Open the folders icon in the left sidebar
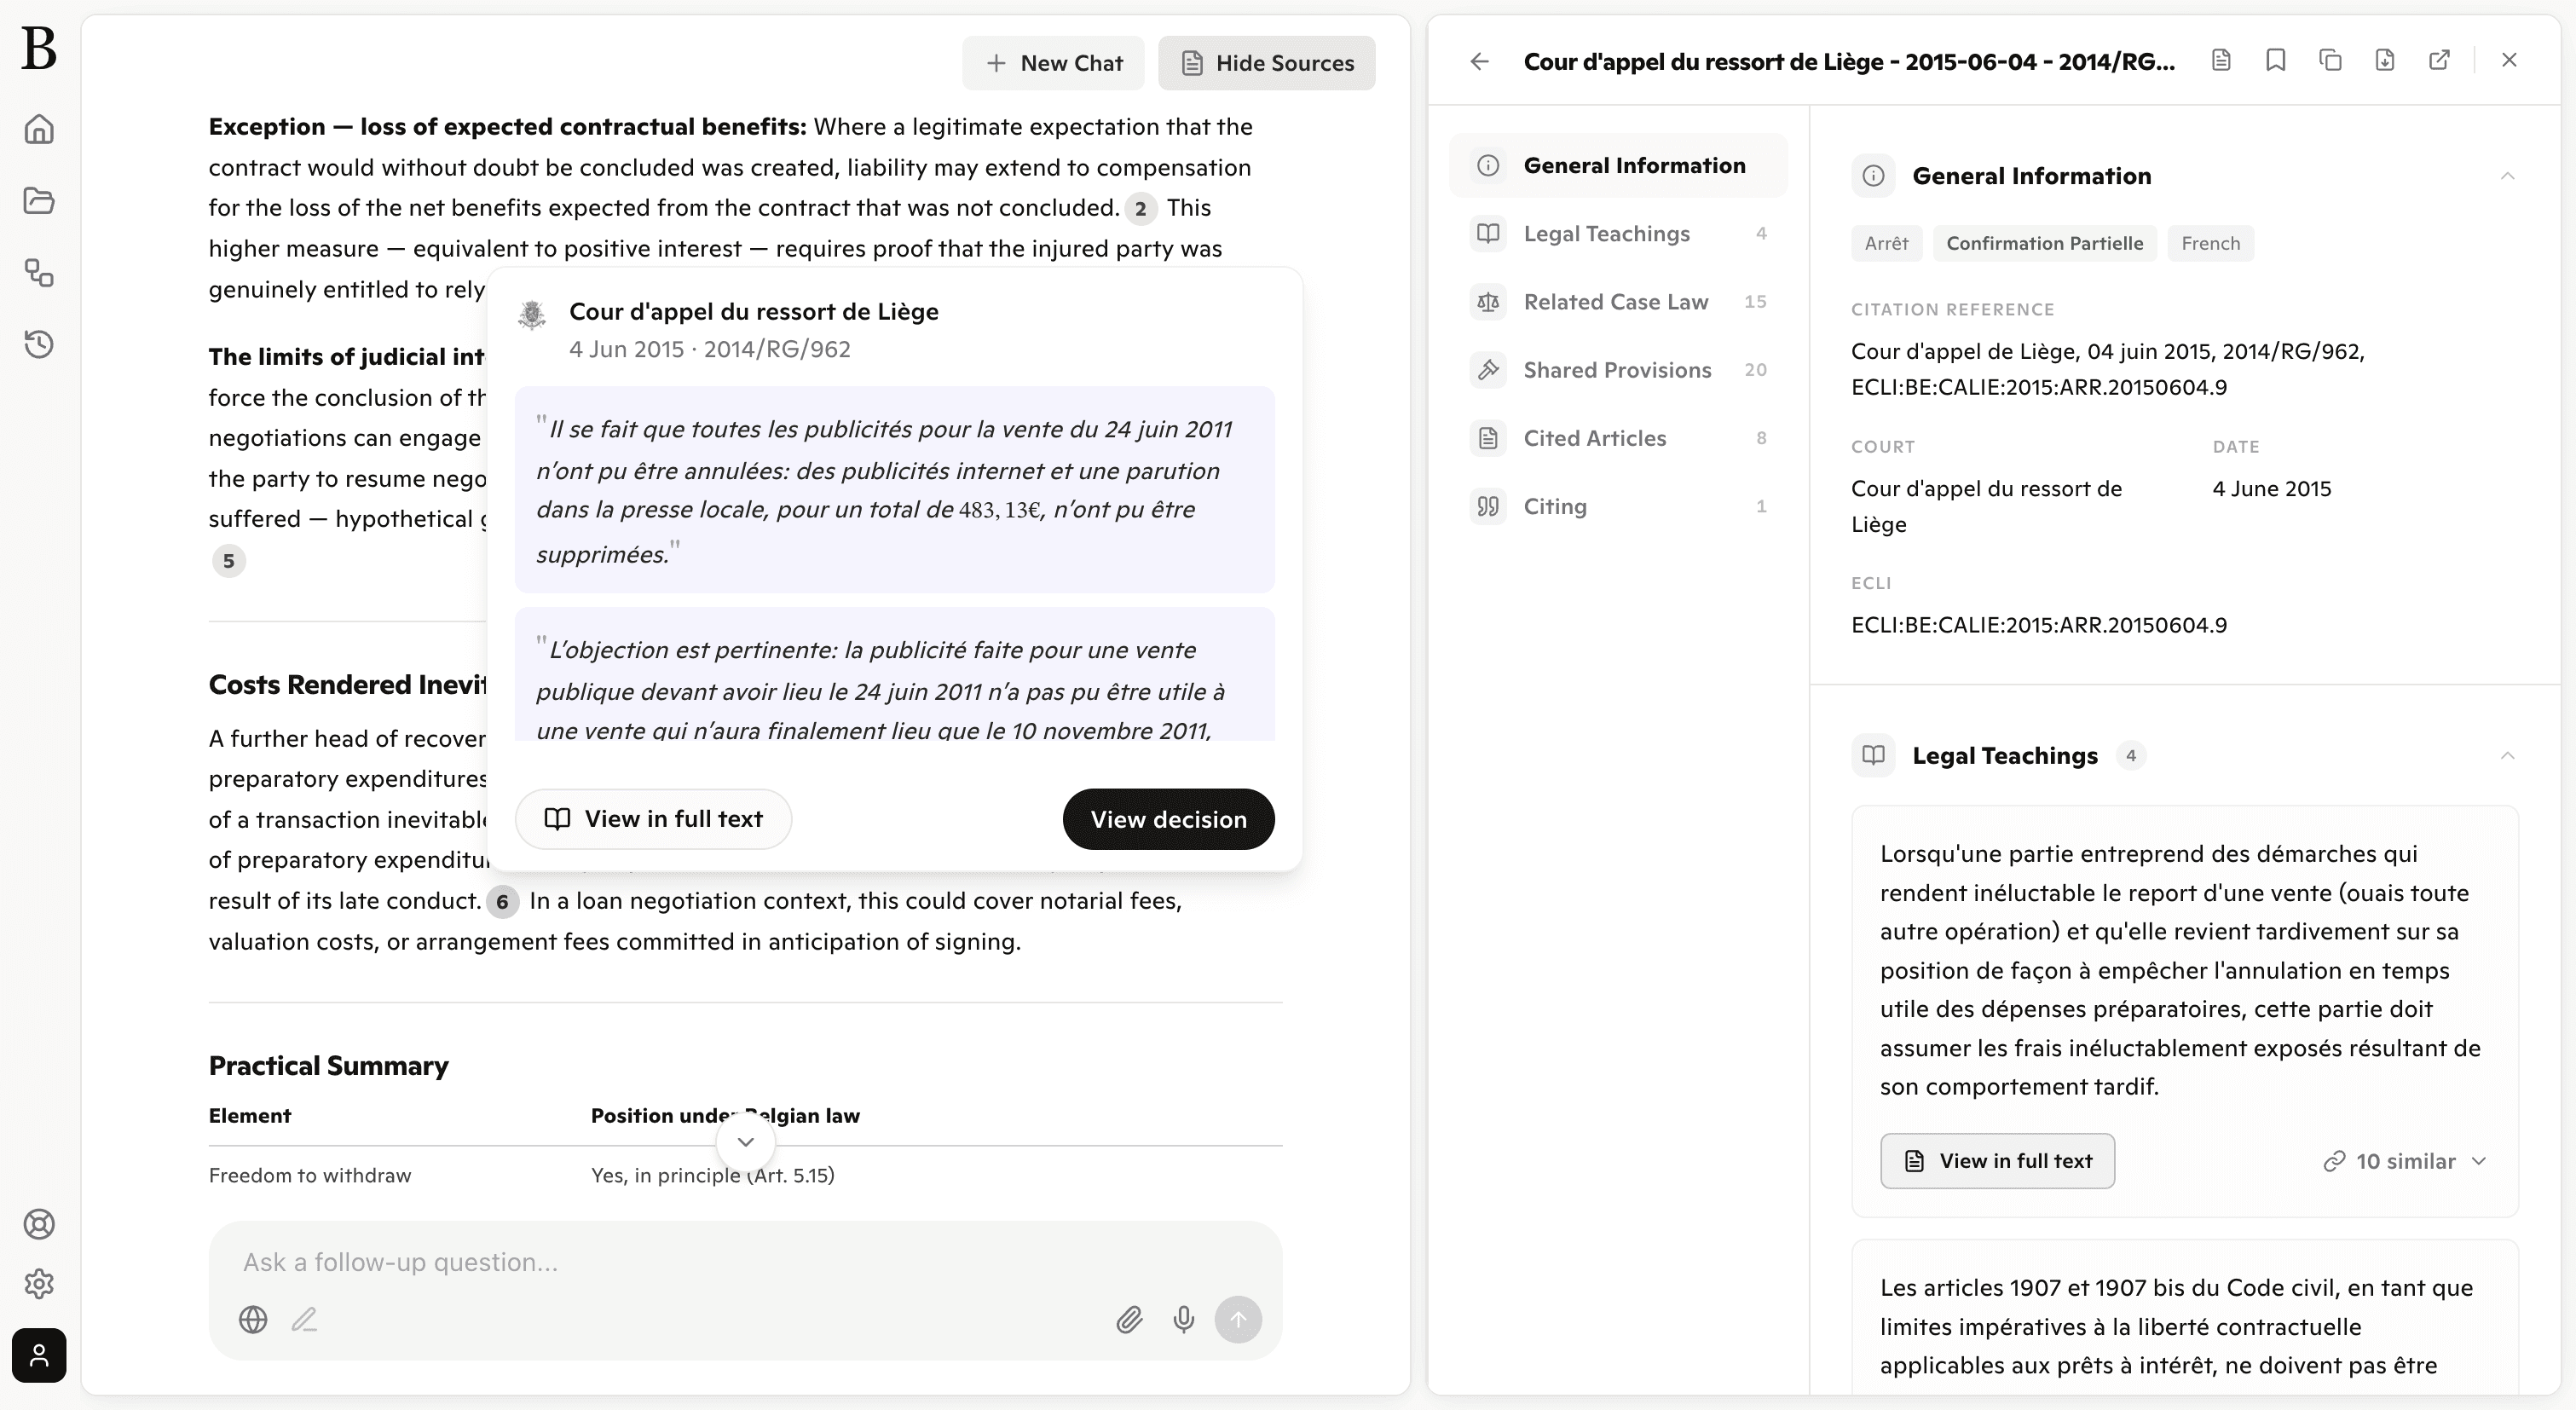This screenshot has height=1410, width=2576. click(x=39, y=201)
